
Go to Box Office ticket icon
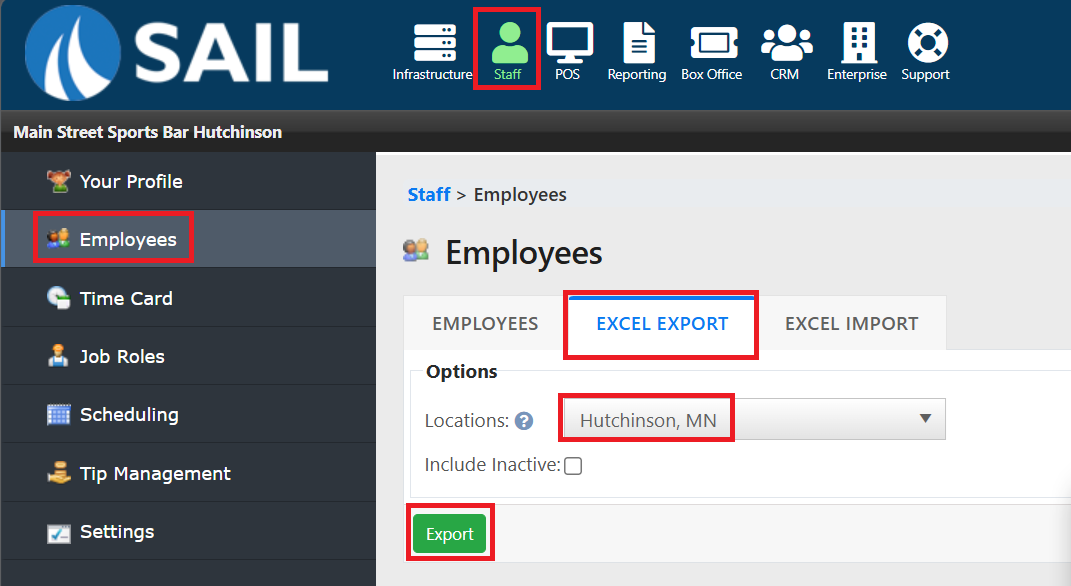tap(712, 43)
